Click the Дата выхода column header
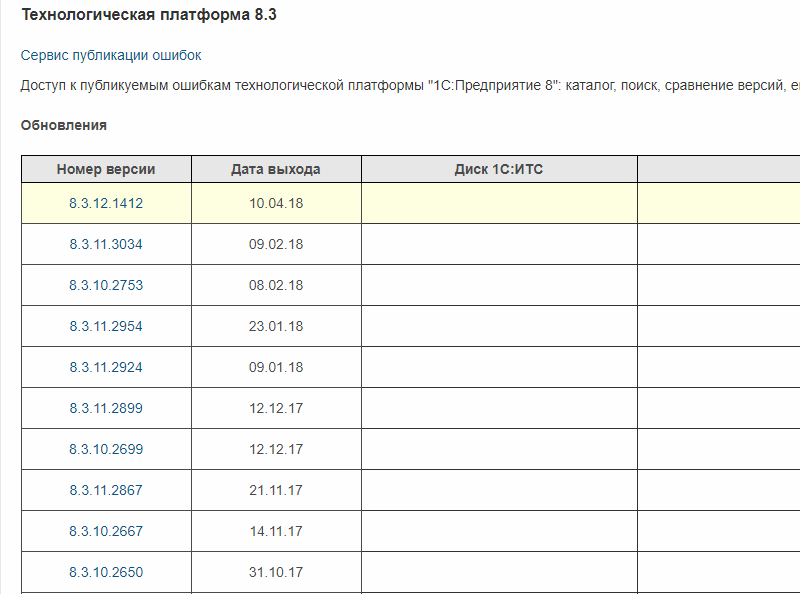This screenshot has width=800, height=594. pyautogui.click(x=276, y=169)
